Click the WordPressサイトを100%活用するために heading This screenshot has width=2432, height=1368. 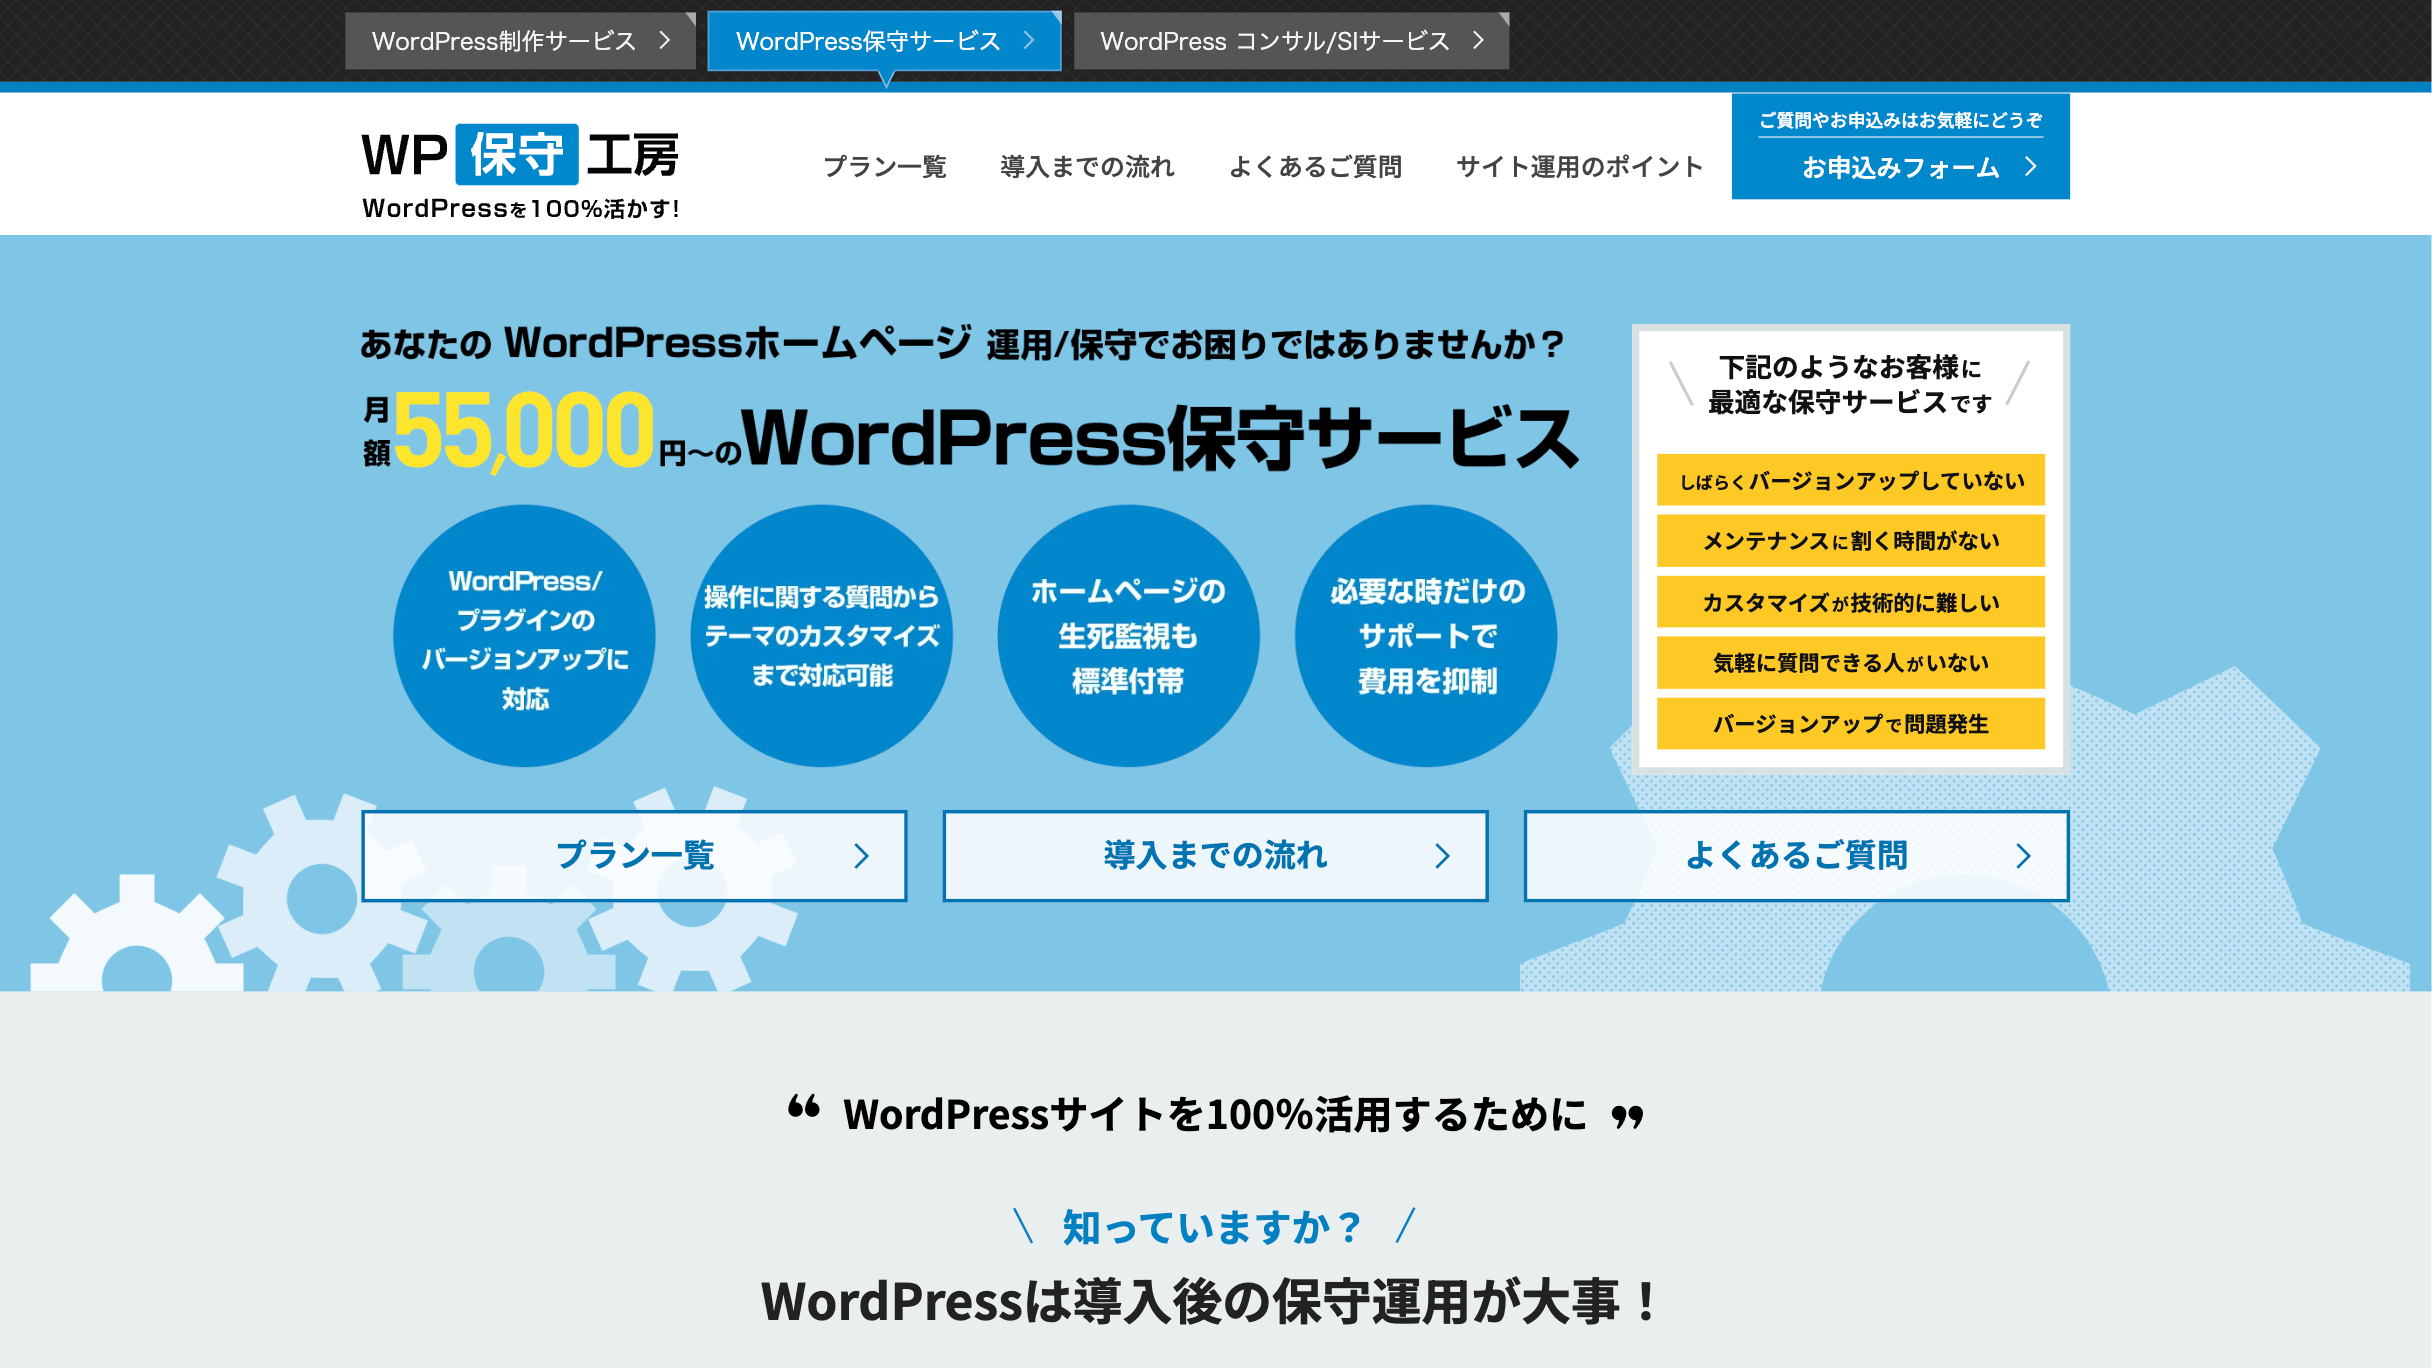coord(1215,1114)
